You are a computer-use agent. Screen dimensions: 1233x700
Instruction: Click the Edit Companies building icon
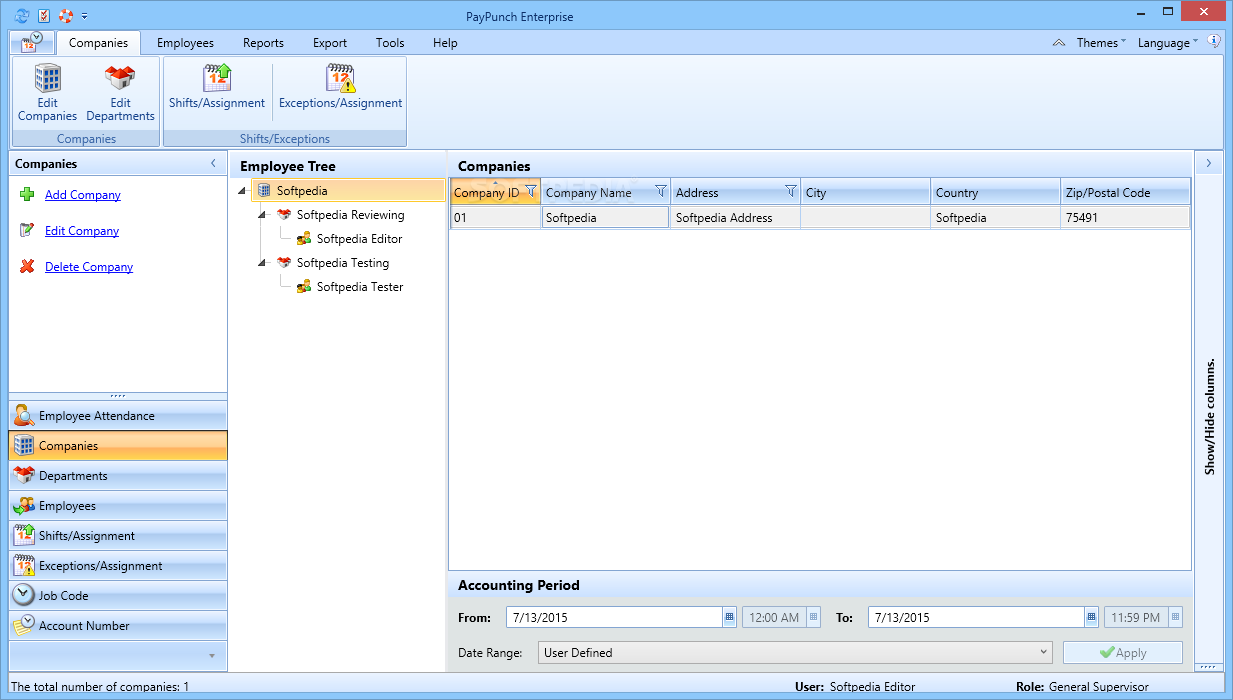click(x=47, y=78)
